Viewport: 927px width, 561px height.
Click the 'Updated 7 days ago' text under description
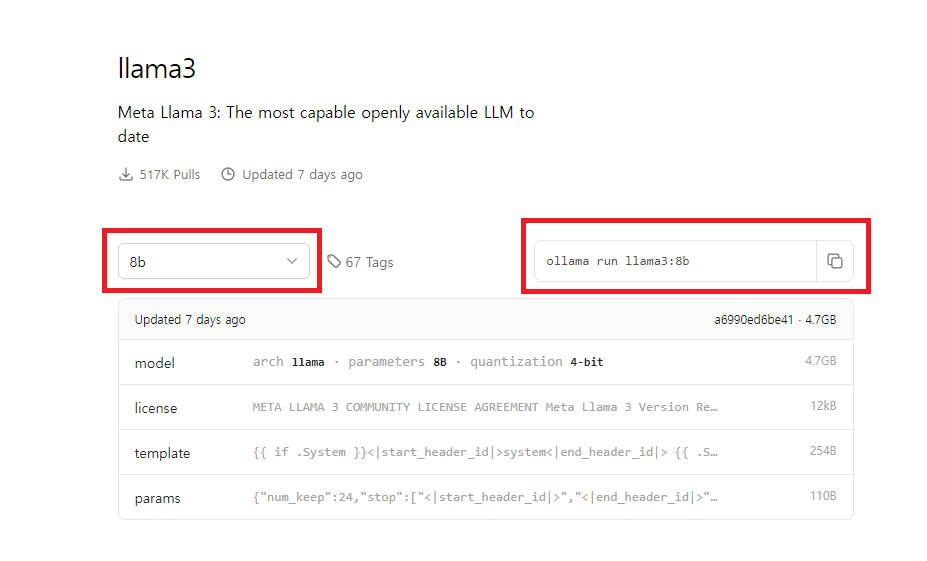pos(302,174)
